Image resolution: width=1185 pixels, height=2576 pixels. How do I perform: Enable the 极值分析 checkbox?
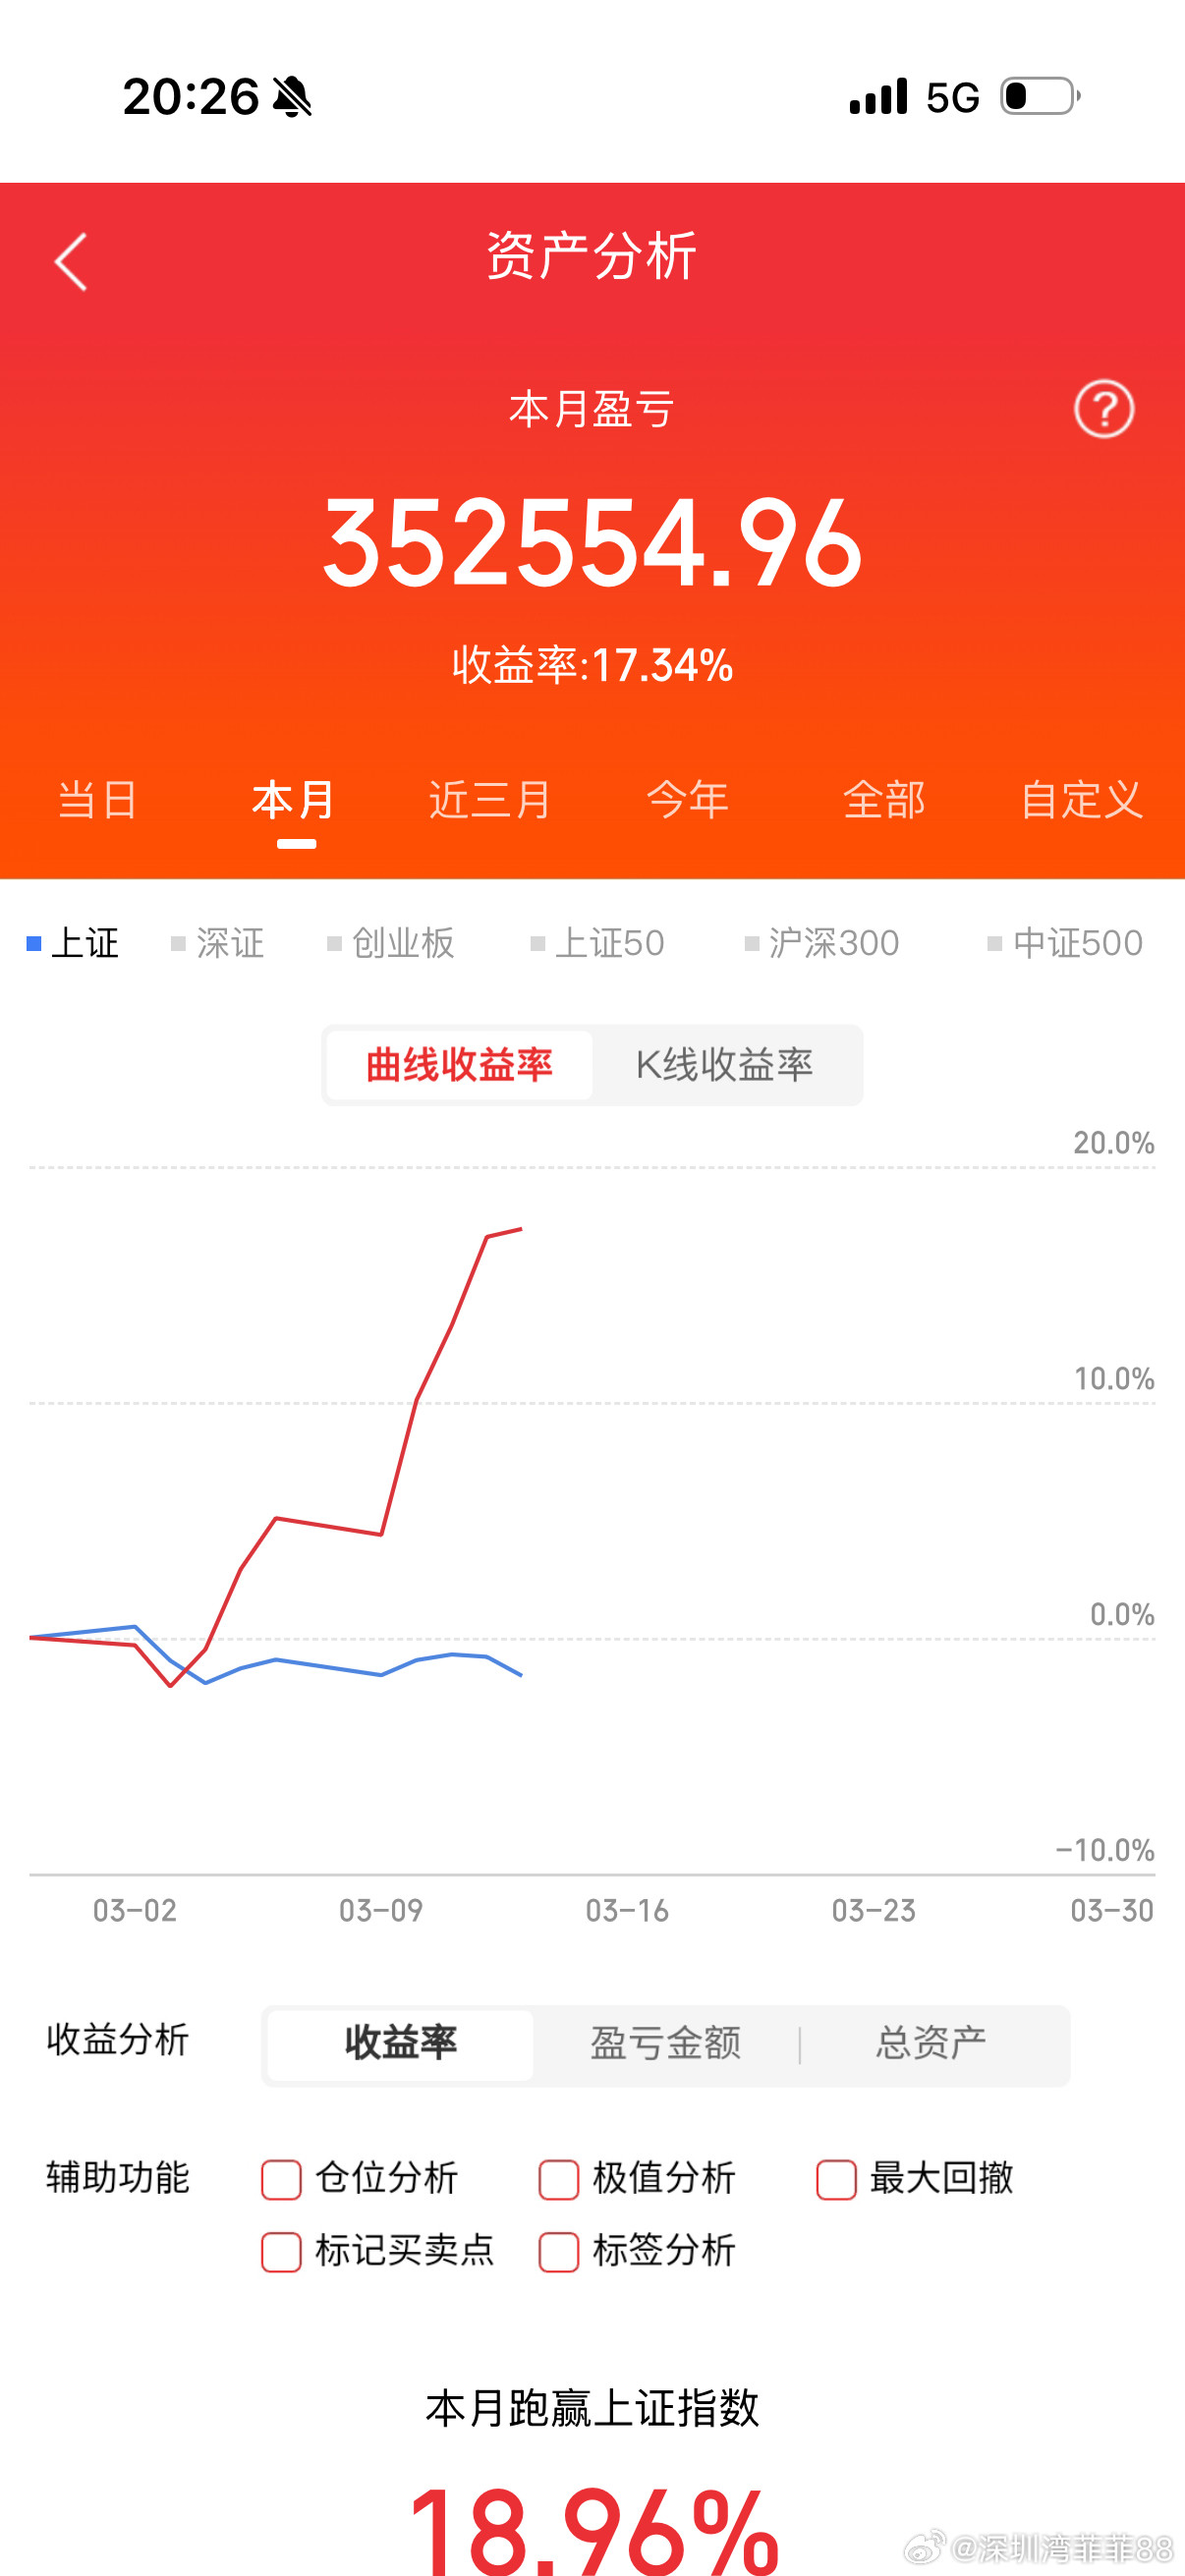pos(559,2178)
